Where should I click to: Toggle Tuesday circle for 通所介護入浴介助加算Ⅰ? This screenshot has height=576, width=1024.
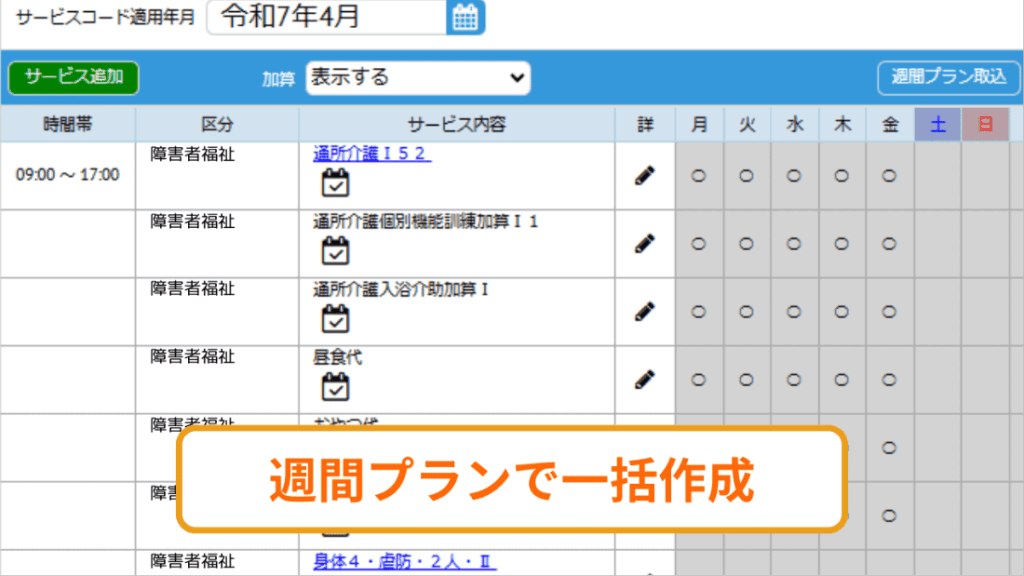pos(746,312)
